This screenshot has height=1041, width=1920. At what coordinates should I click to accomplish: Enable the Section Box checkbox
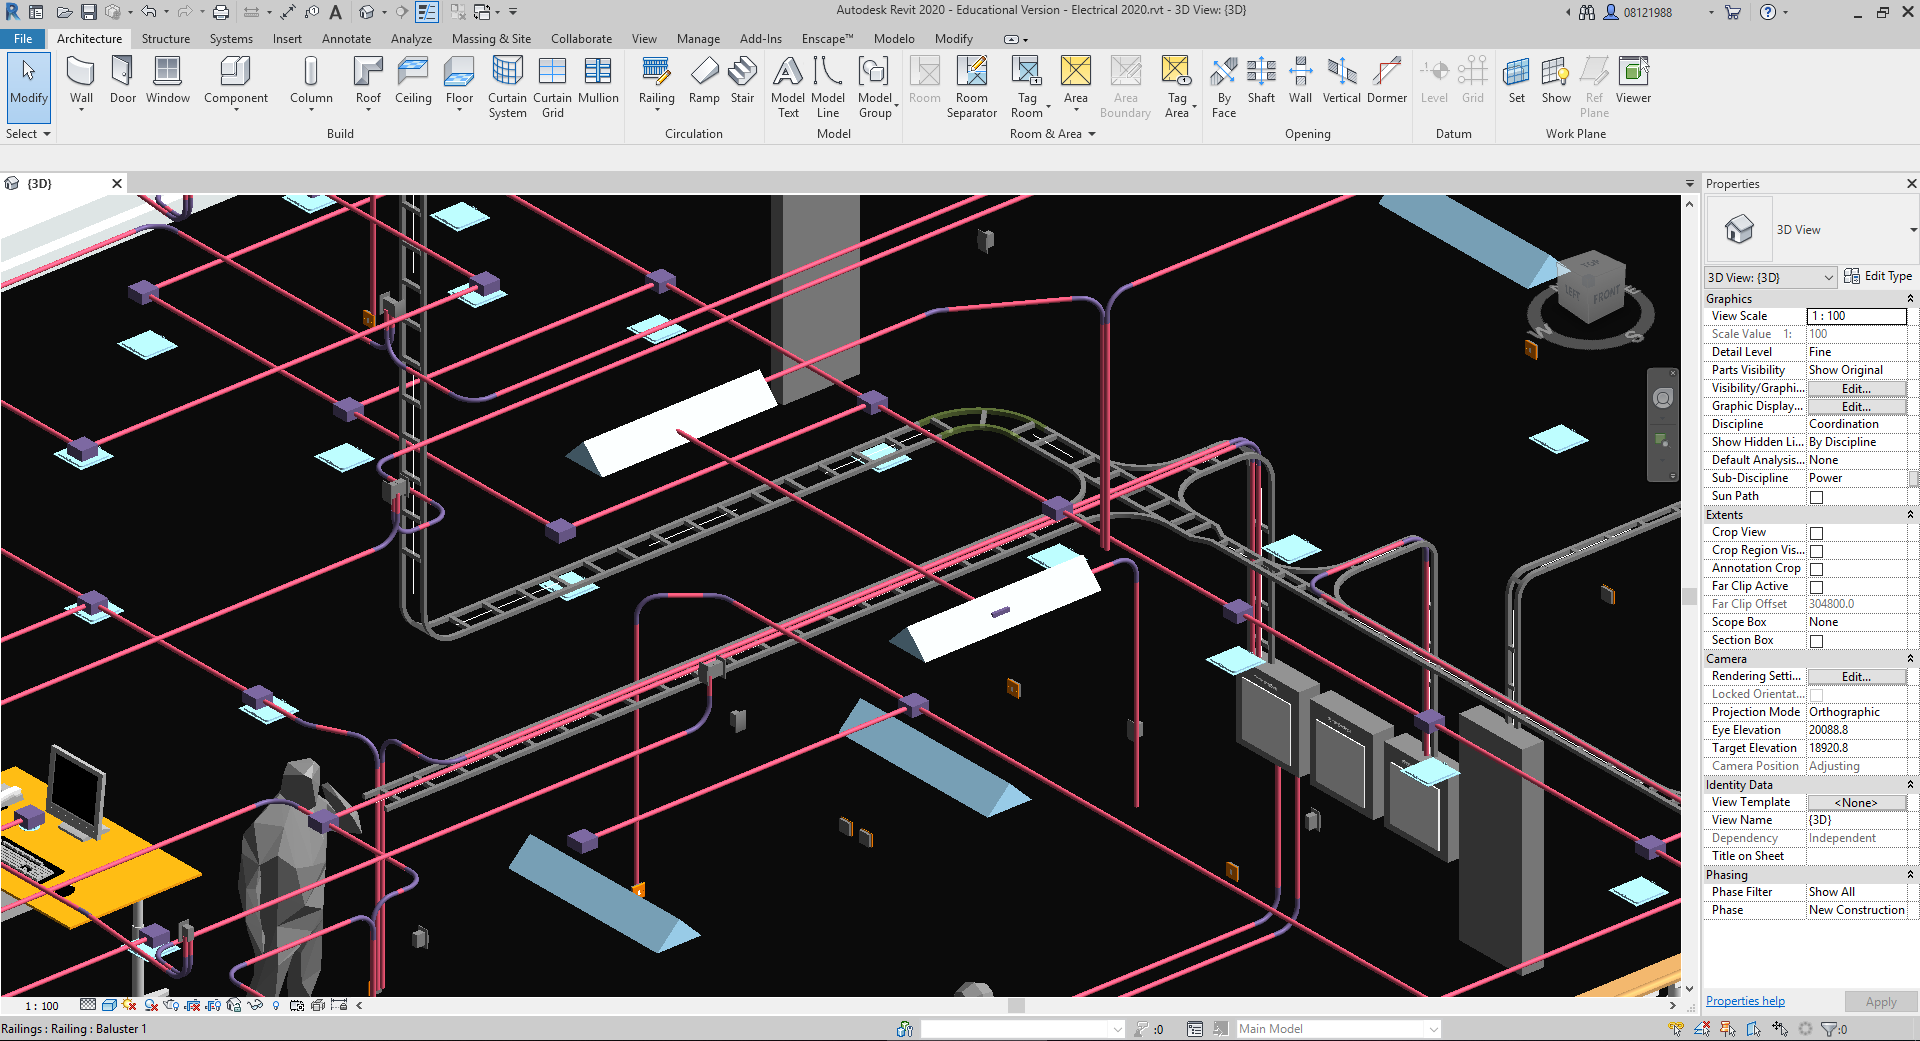pos(1816,641)
